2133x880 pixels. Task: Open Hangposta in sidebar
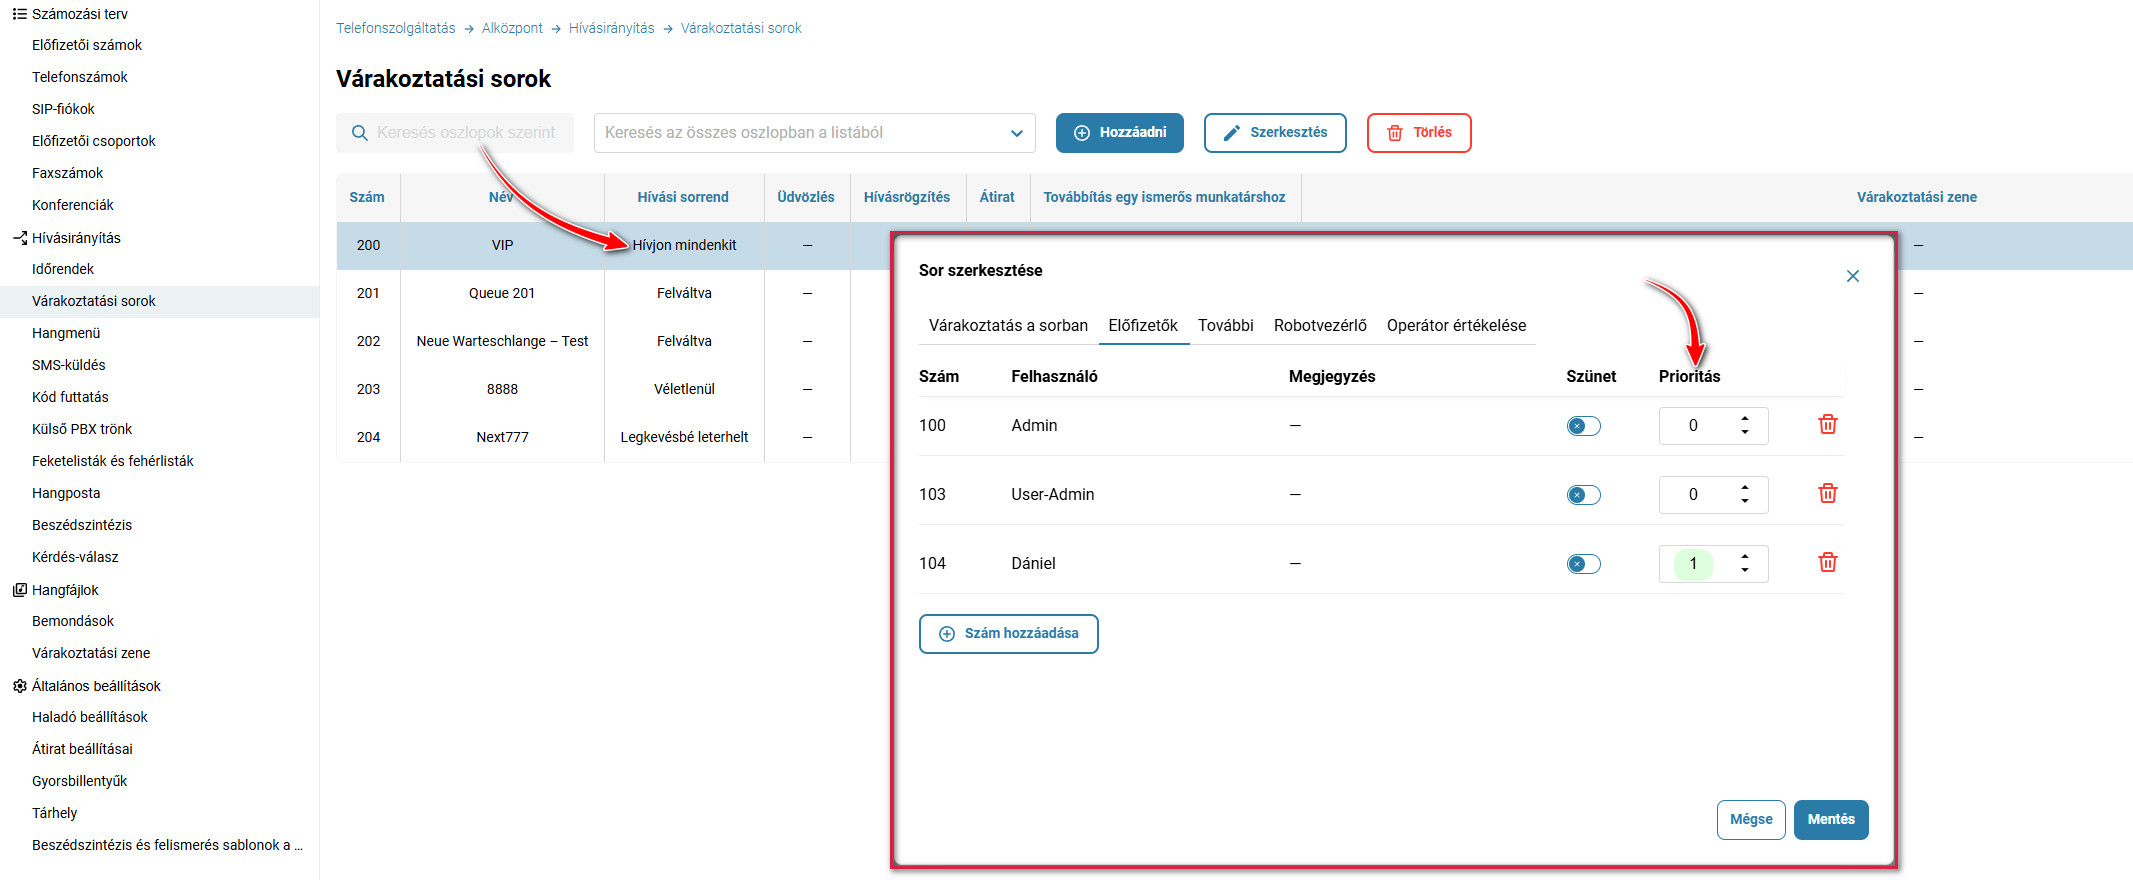point(66,493)
